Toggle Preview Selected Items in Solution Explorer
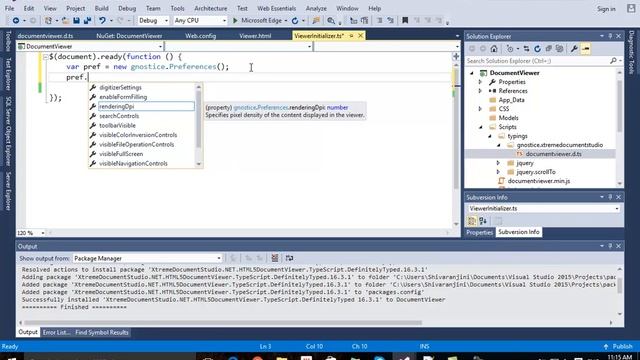The width and height of the screenshot is (640, 360). 586,49
